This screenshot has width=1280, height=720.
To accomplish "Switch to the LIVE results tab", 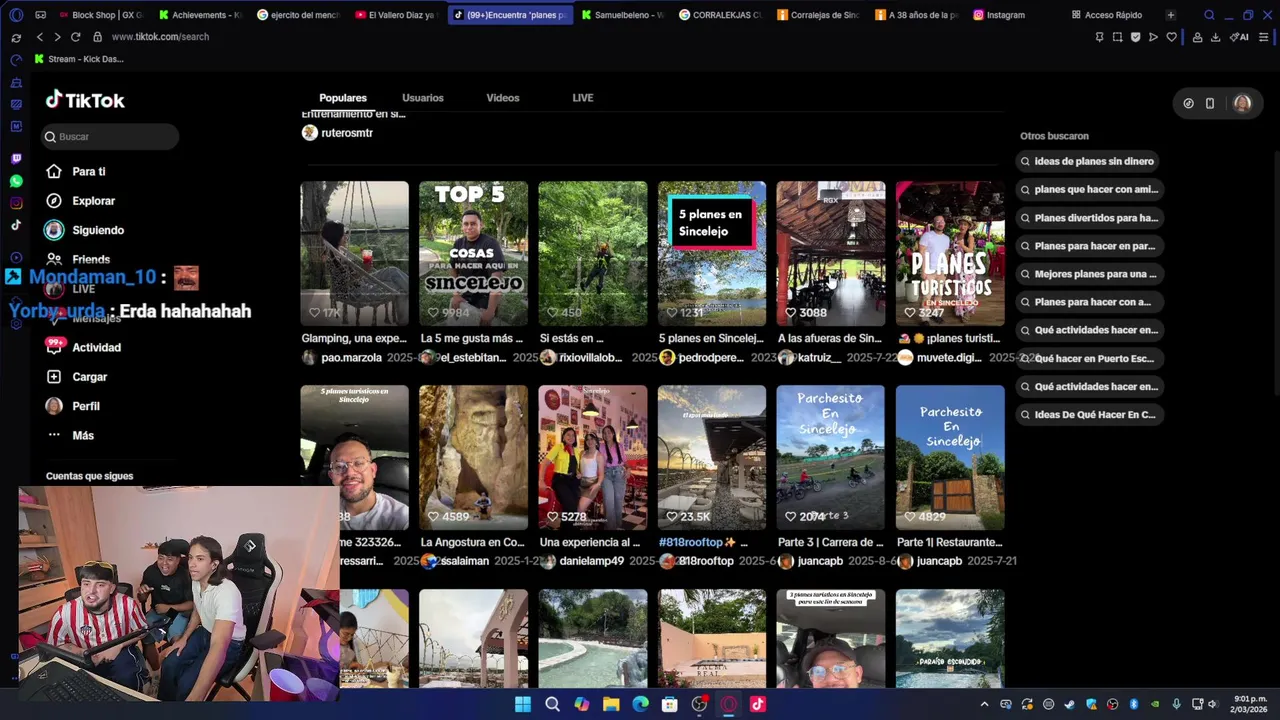I will 583,98.
